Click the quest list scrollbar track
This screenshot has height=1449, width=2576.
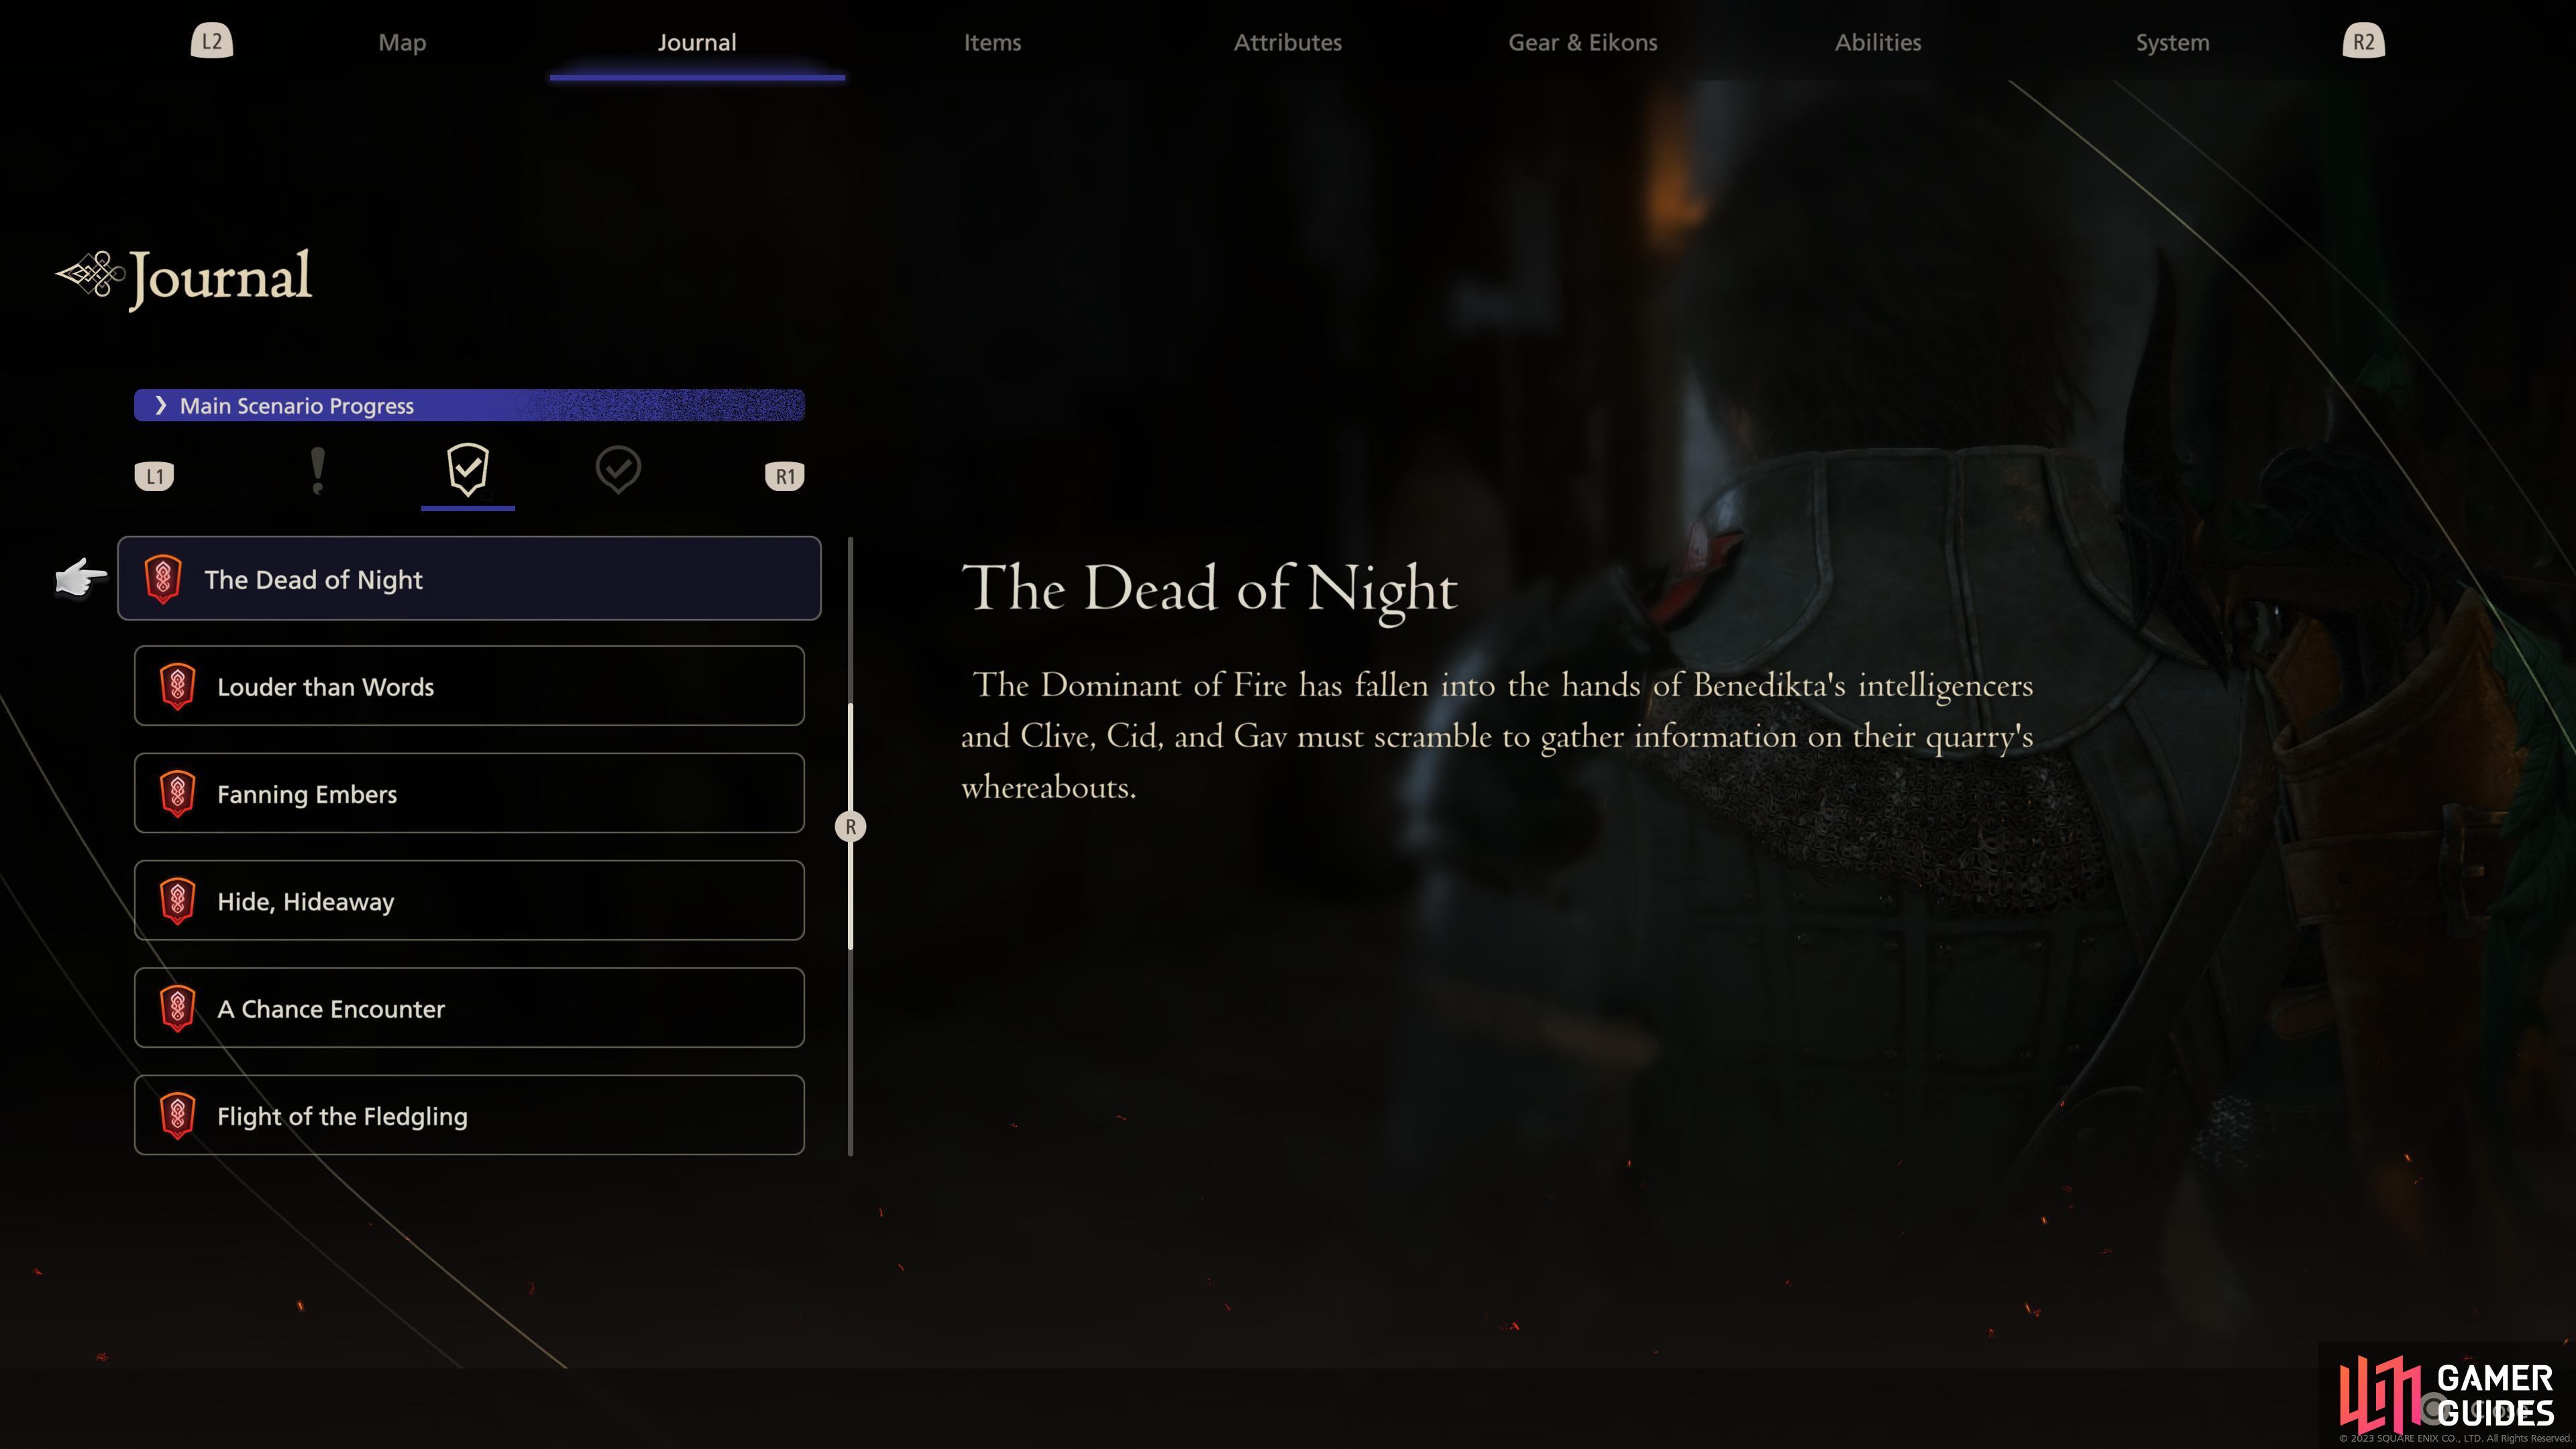(x=850, y=1050)
